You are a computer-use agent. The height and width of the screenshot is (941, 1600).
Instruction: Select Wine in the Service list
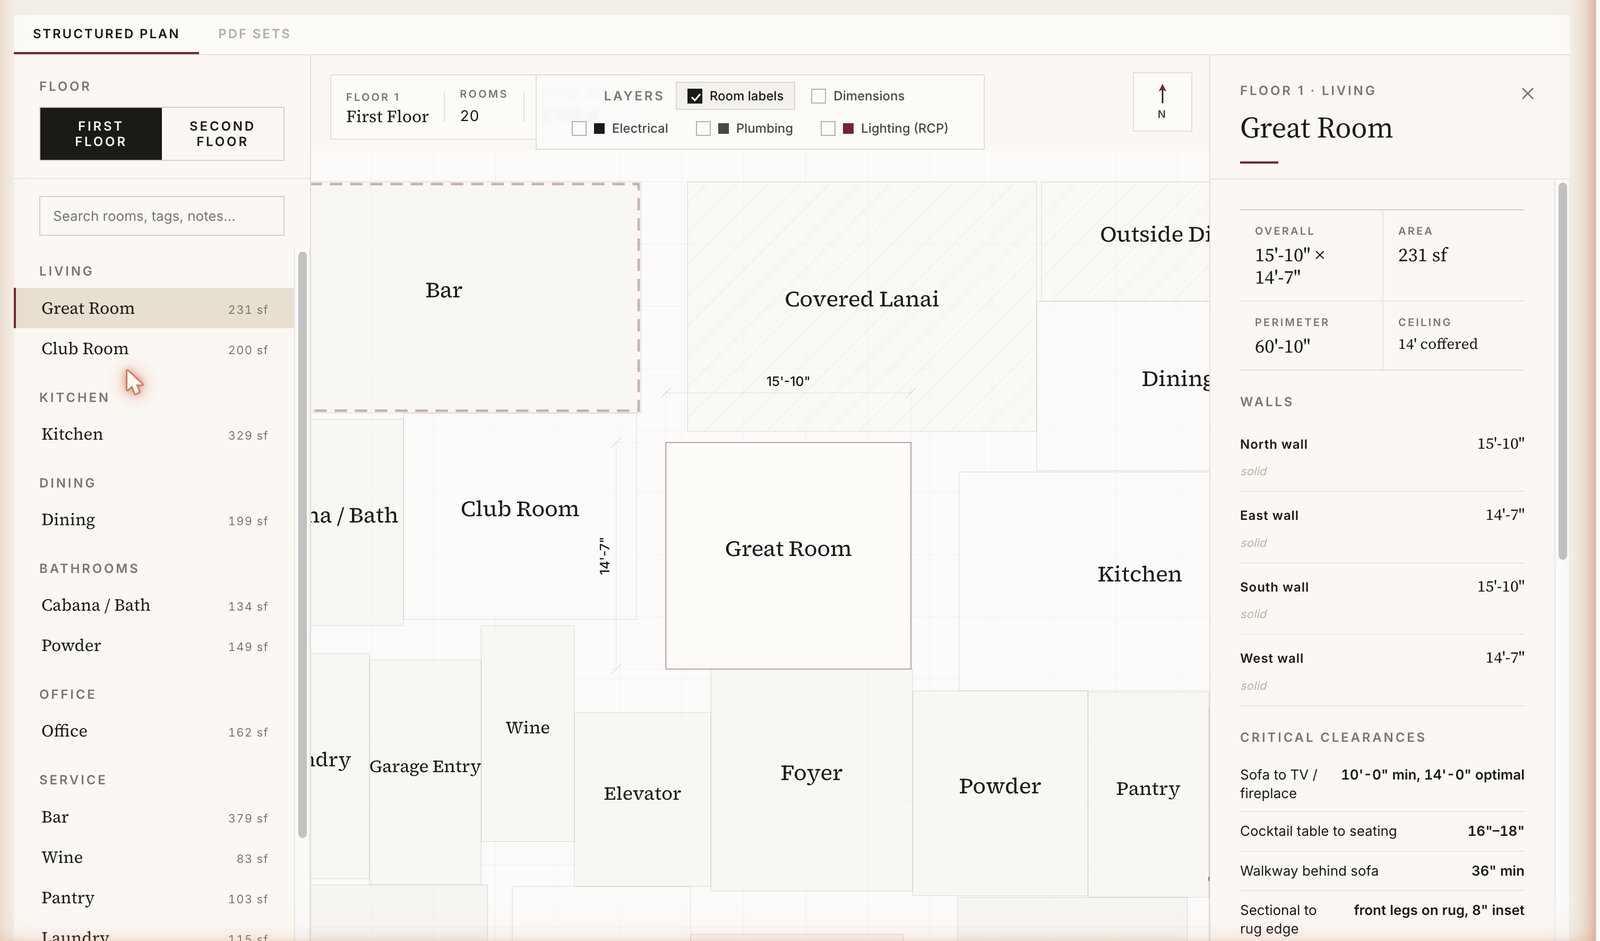pyautogui.click(x=154, y=858)
